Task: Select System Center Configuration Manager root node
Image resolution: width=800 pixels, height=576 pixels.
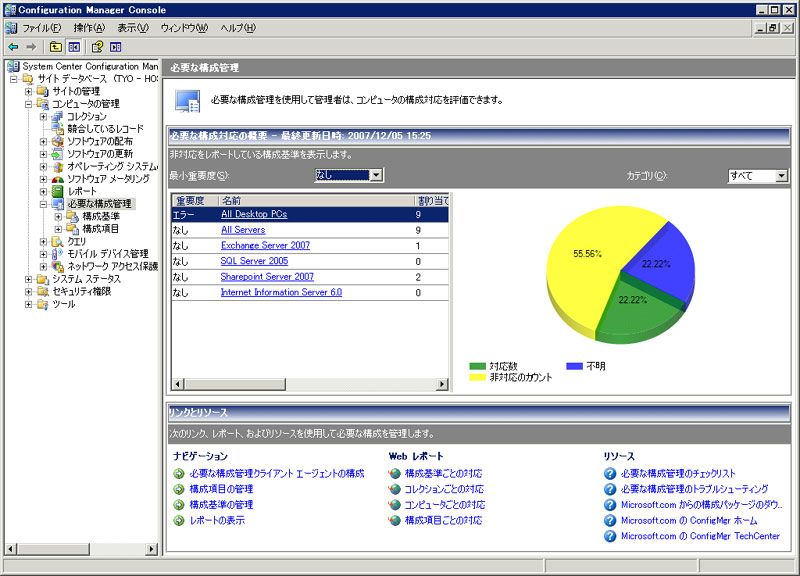Action: 90,66
